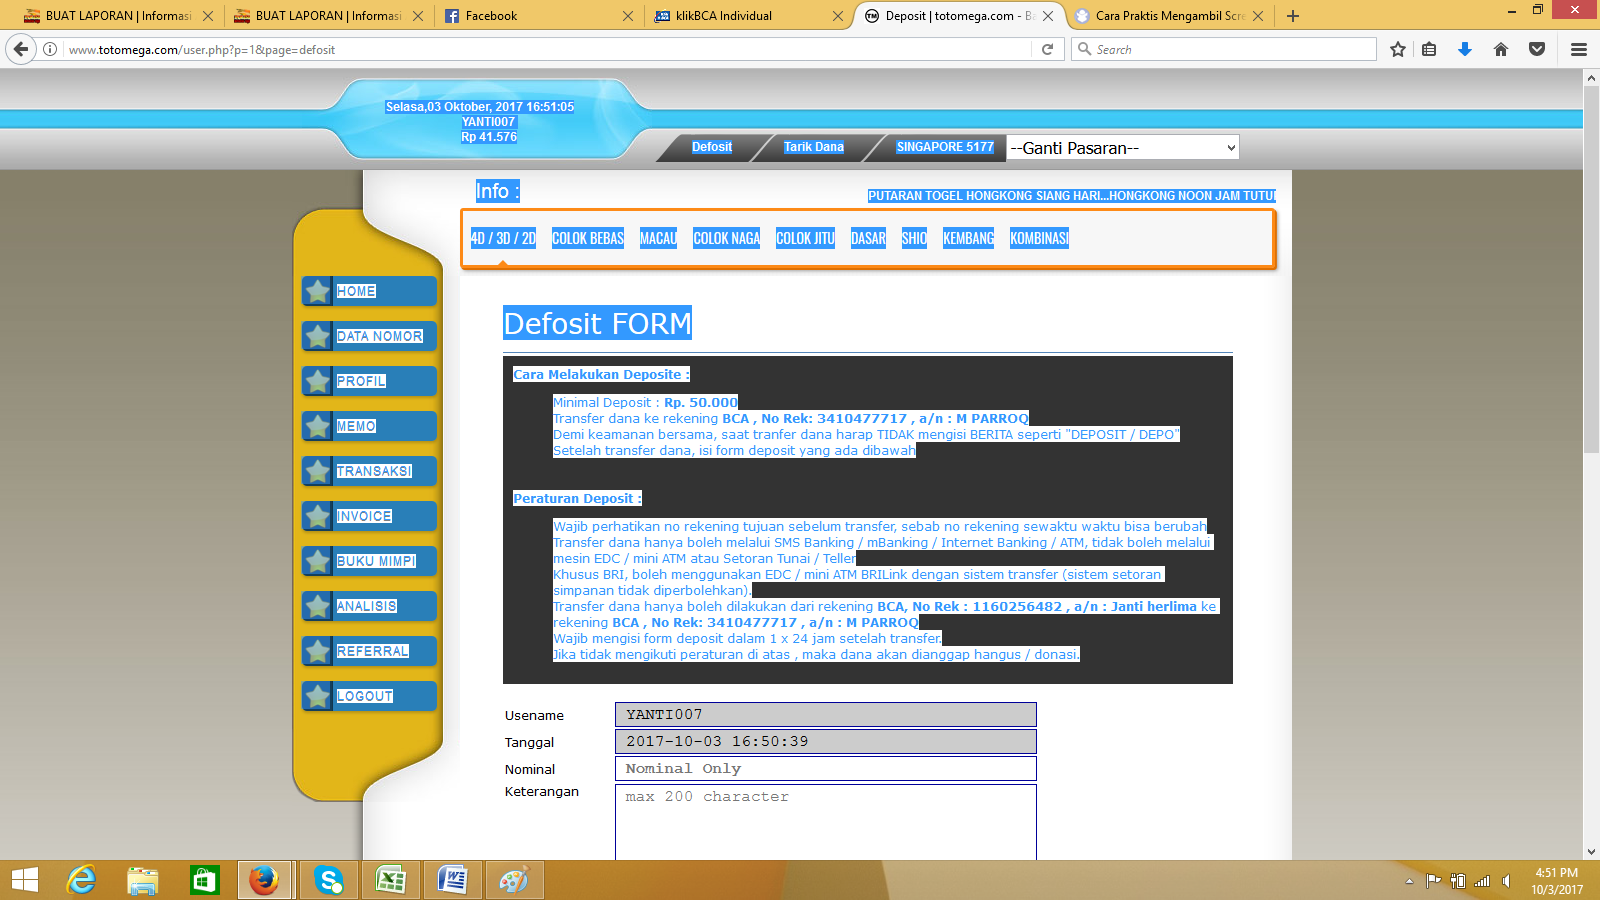Open Excel from the taskbar
The height and width of the screenshot is (900, 1600).
point(390,880)
